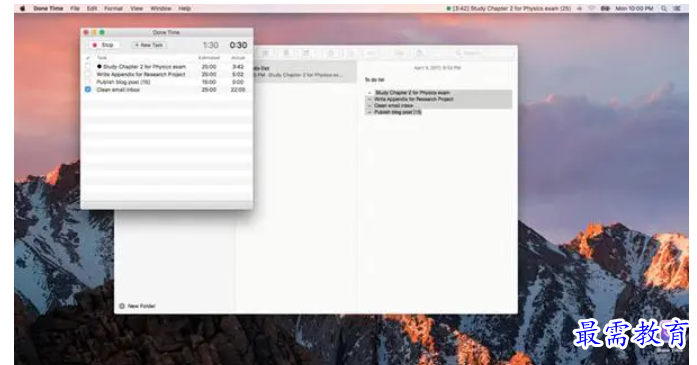Open the Help menu
The height and width of the screenshot is (365, 697).
[x=184, y=8]
